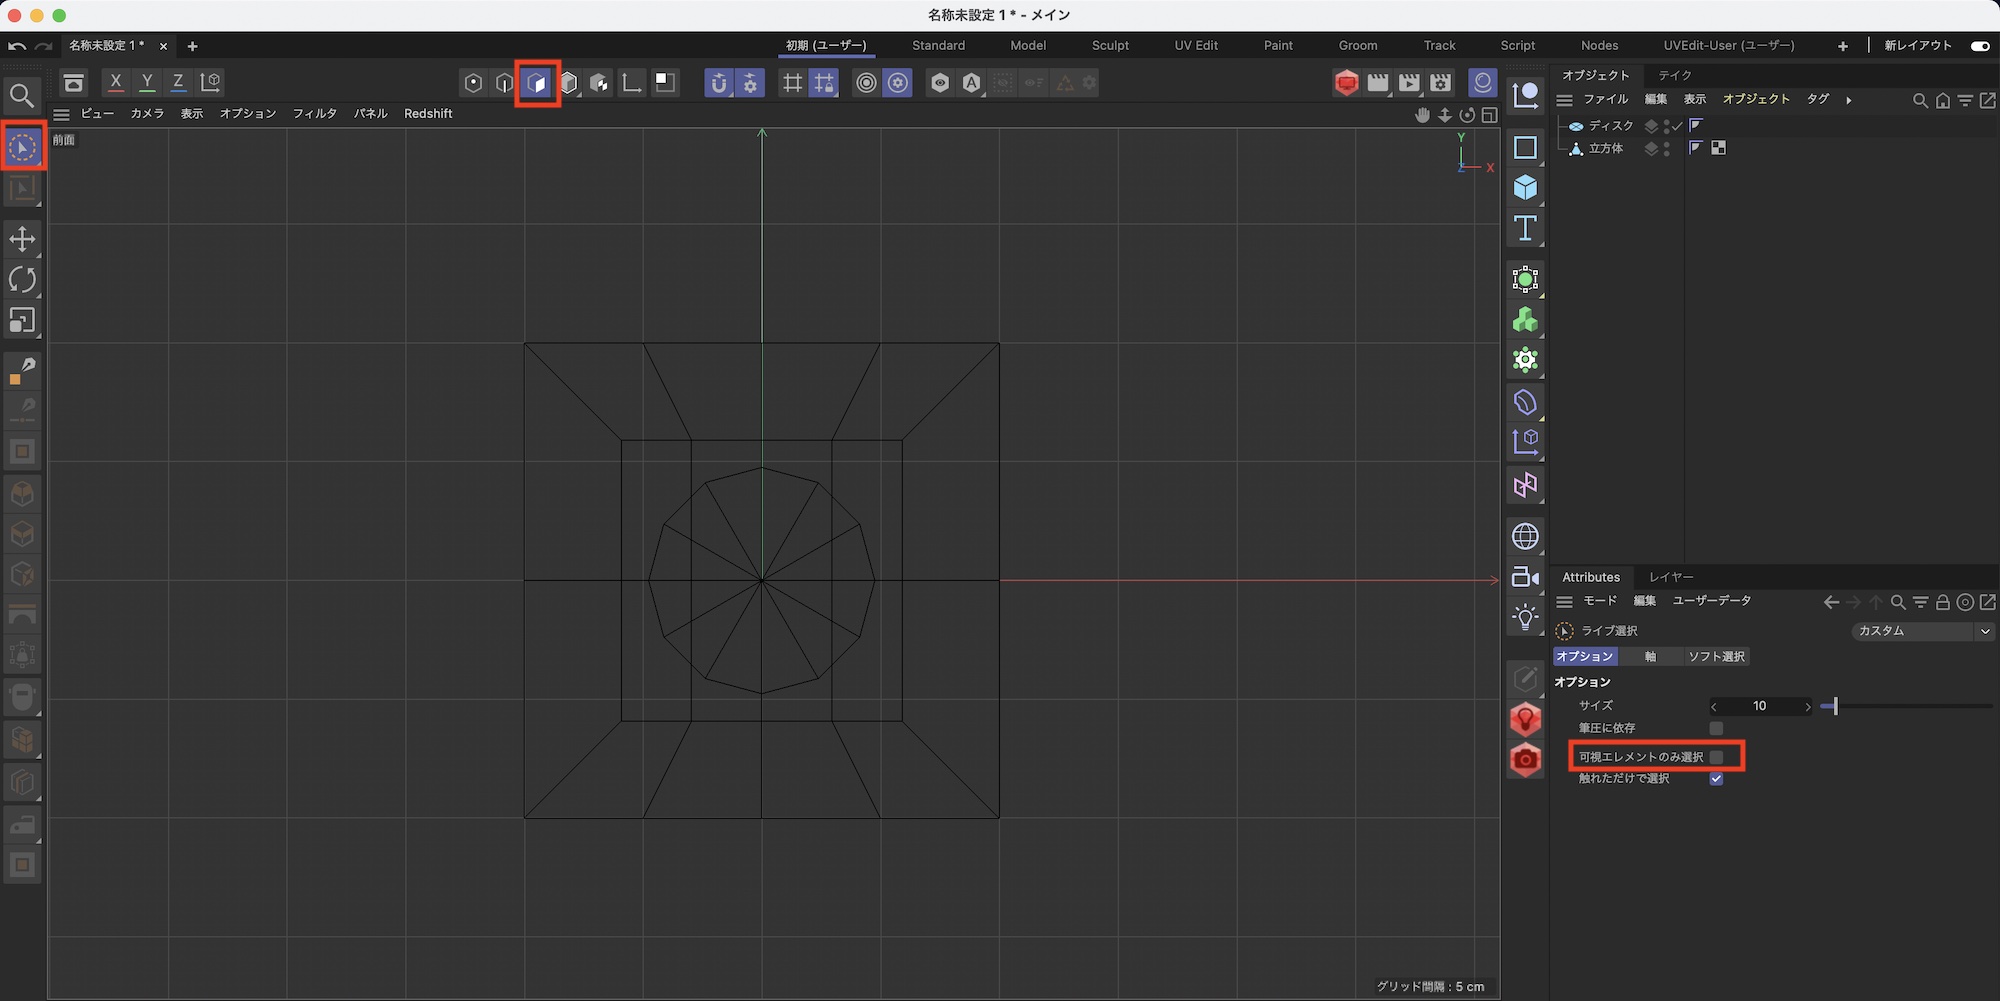The image size is (2000, 1001).
Task: Add a Light object
Action: click(1525, 617)
